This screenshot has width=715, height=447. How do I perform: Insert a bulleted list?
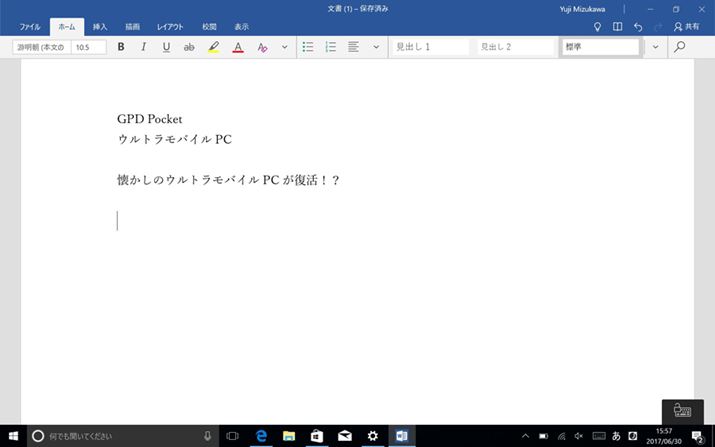click(308, 47)
